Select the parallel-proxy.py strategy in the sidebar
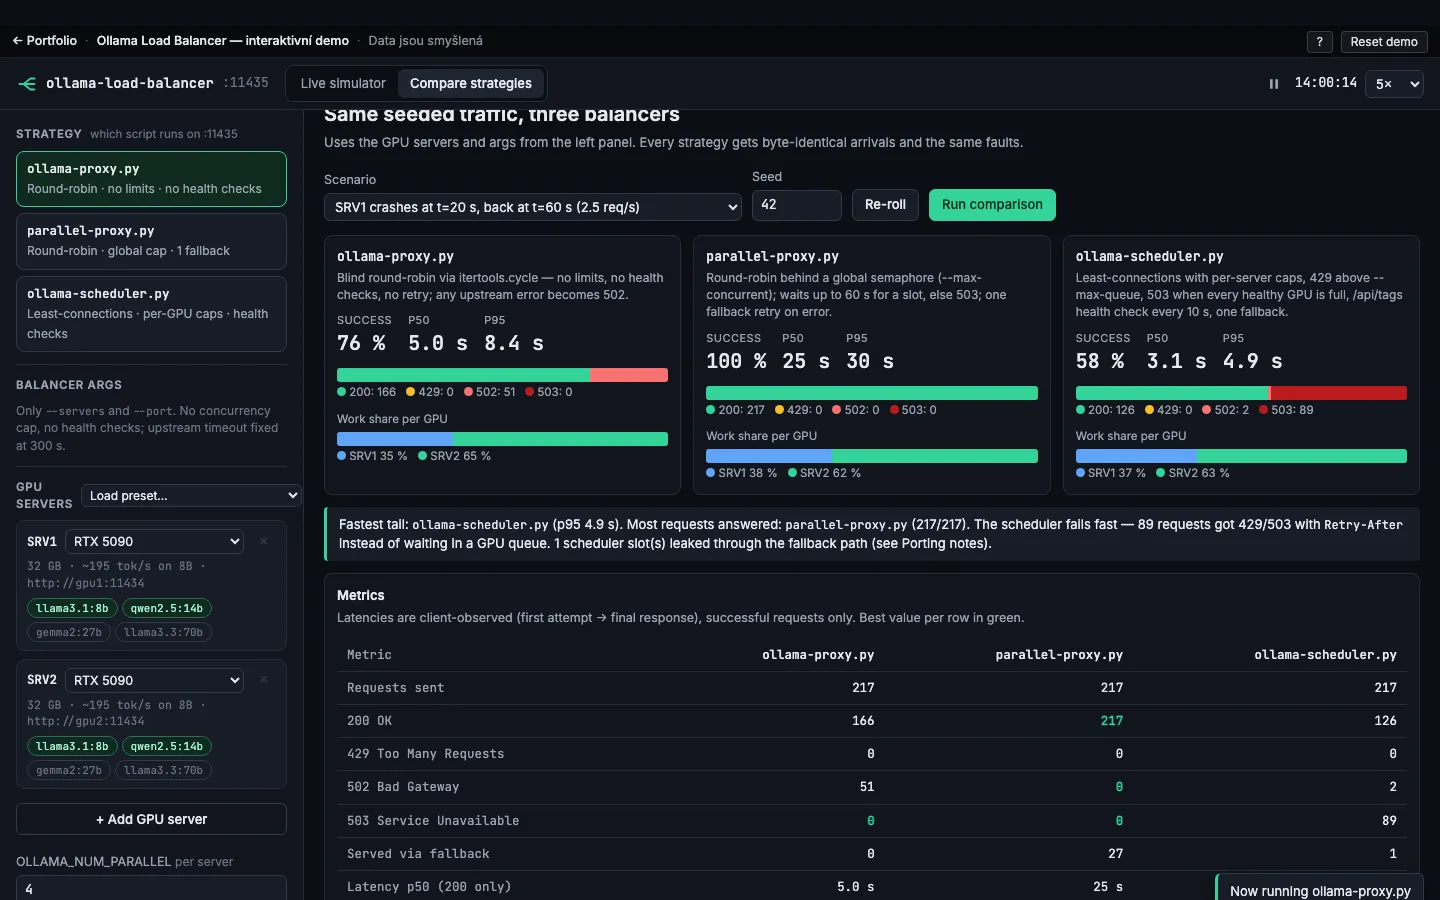 151,241
